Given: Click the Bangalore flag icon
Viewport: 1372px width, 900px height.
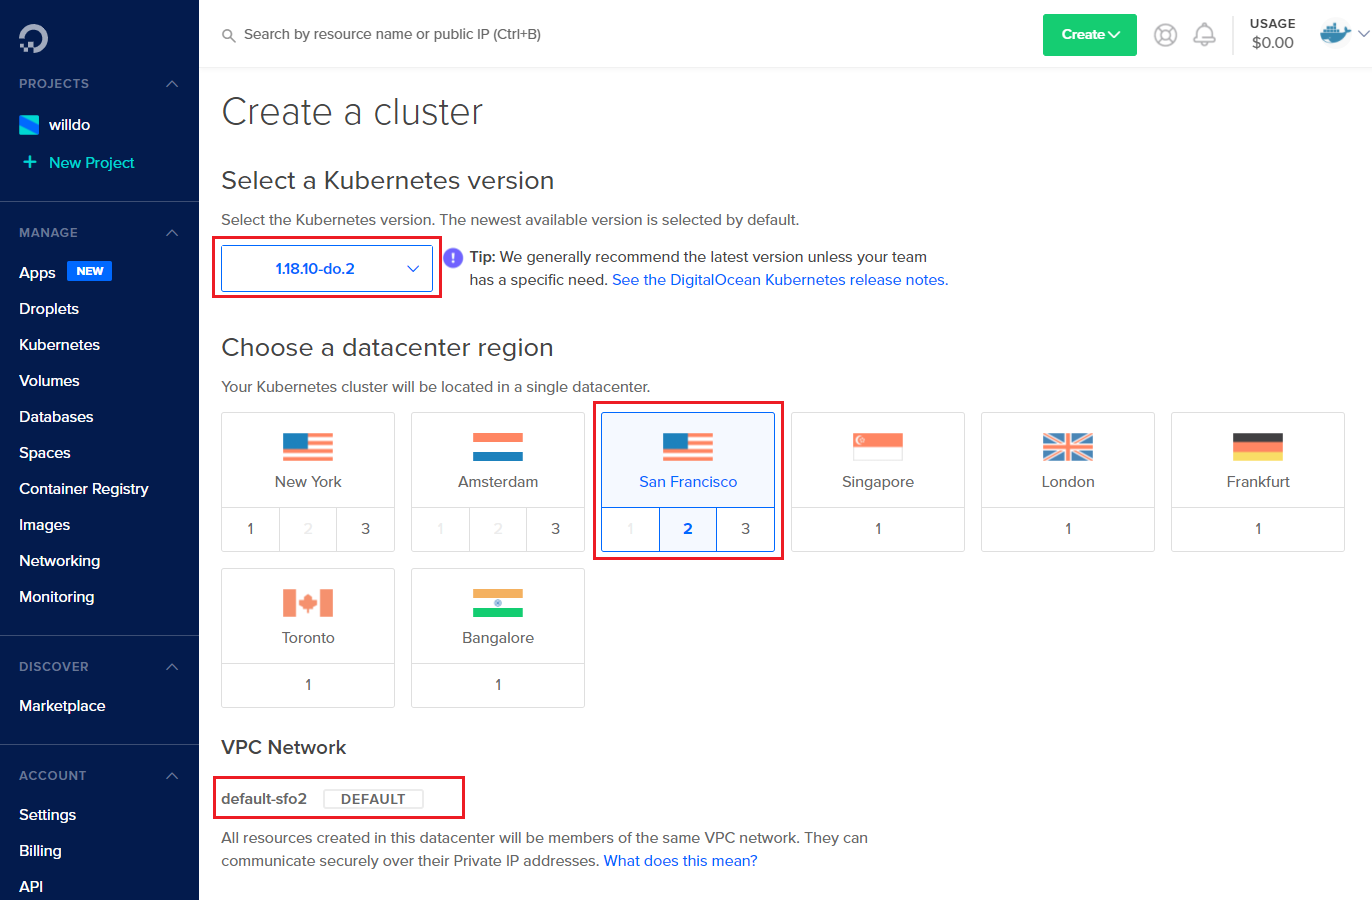Looking at the screenshot, I should (x=498, y=603).
